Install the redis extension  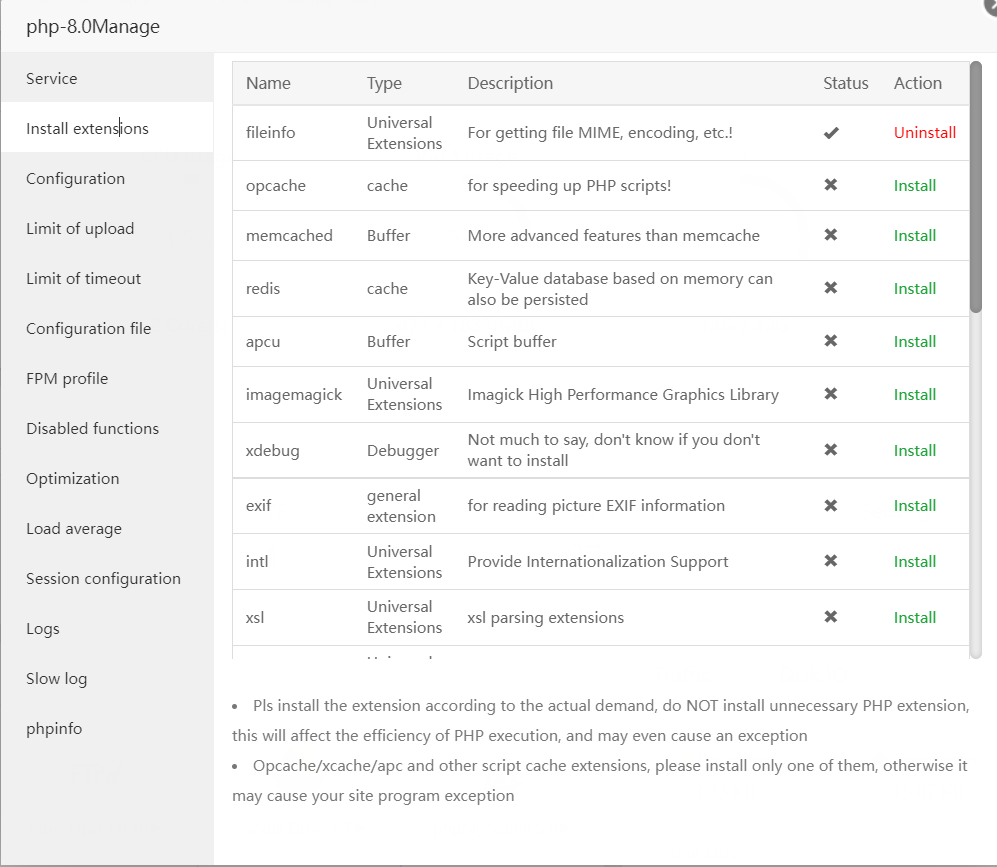pos(914,288)
